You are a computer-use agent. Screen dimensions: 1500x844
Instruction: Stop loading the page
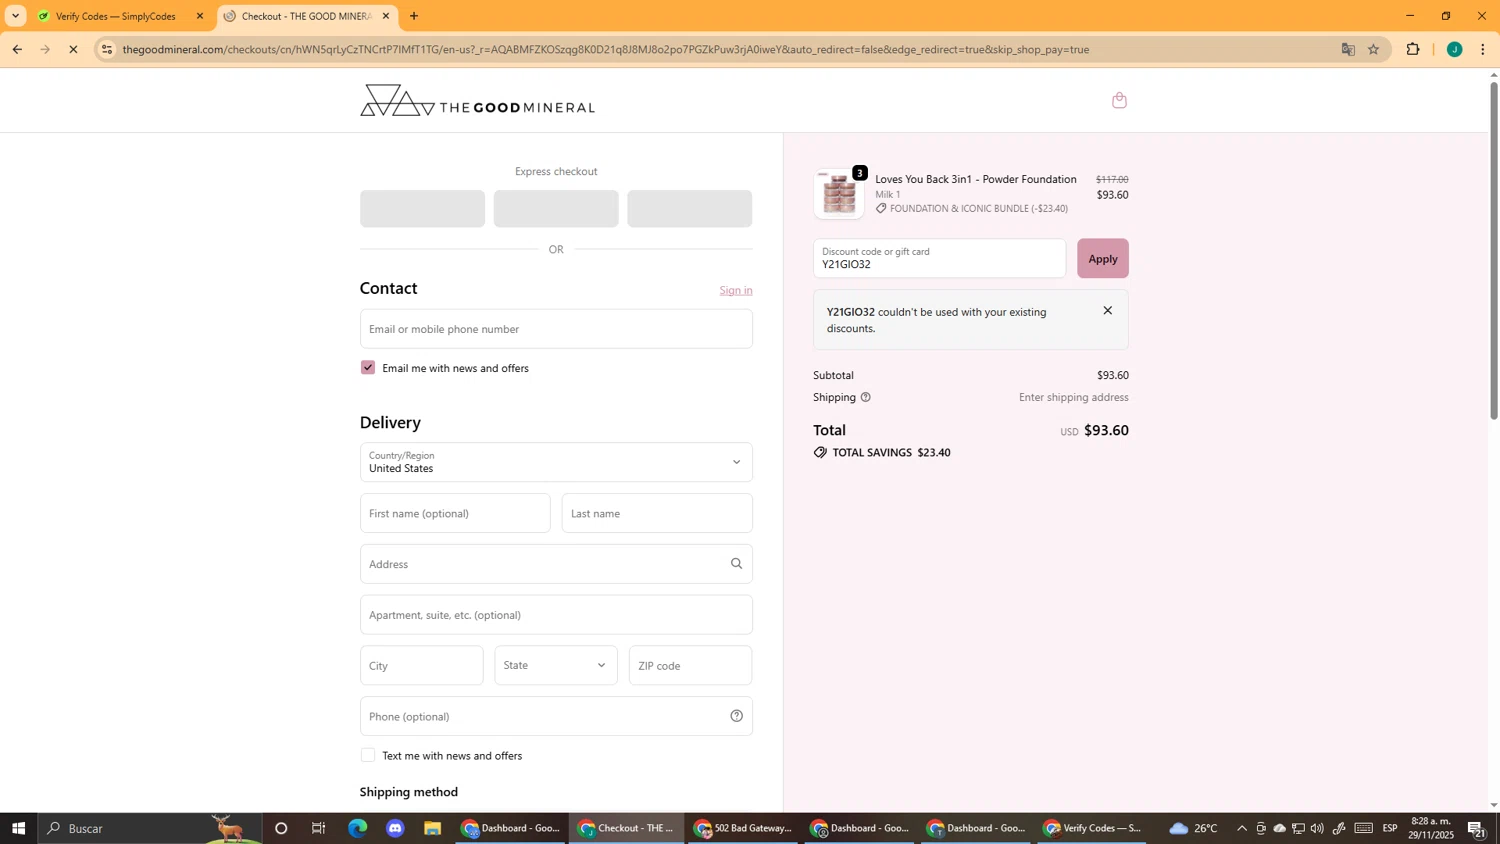(73, 49)
